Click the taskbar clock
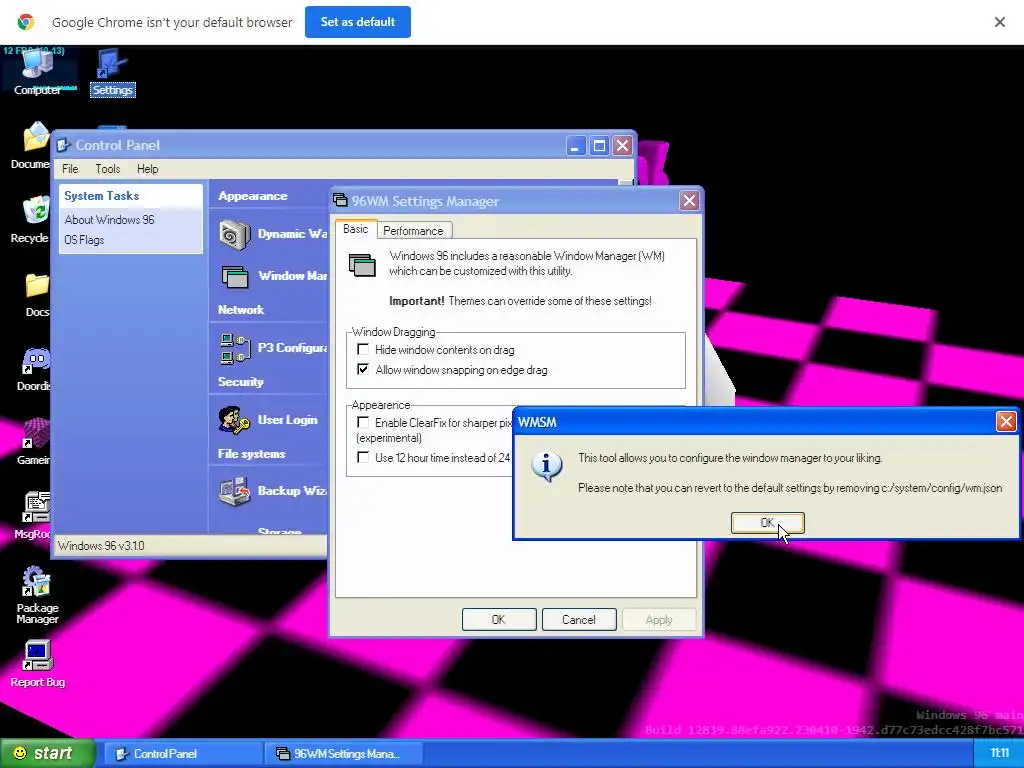1024x768 pixels. pos(999,754)
